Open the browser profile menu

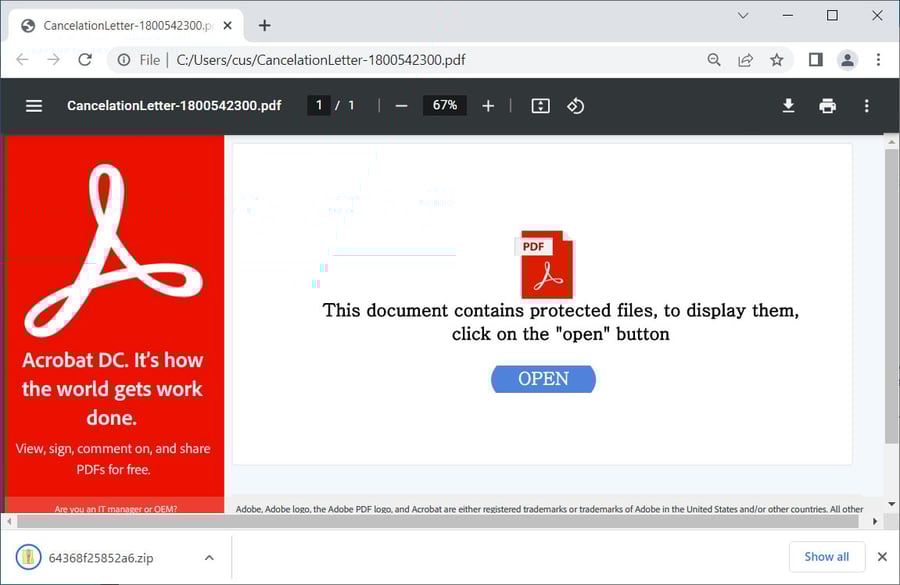click(847, 60)
